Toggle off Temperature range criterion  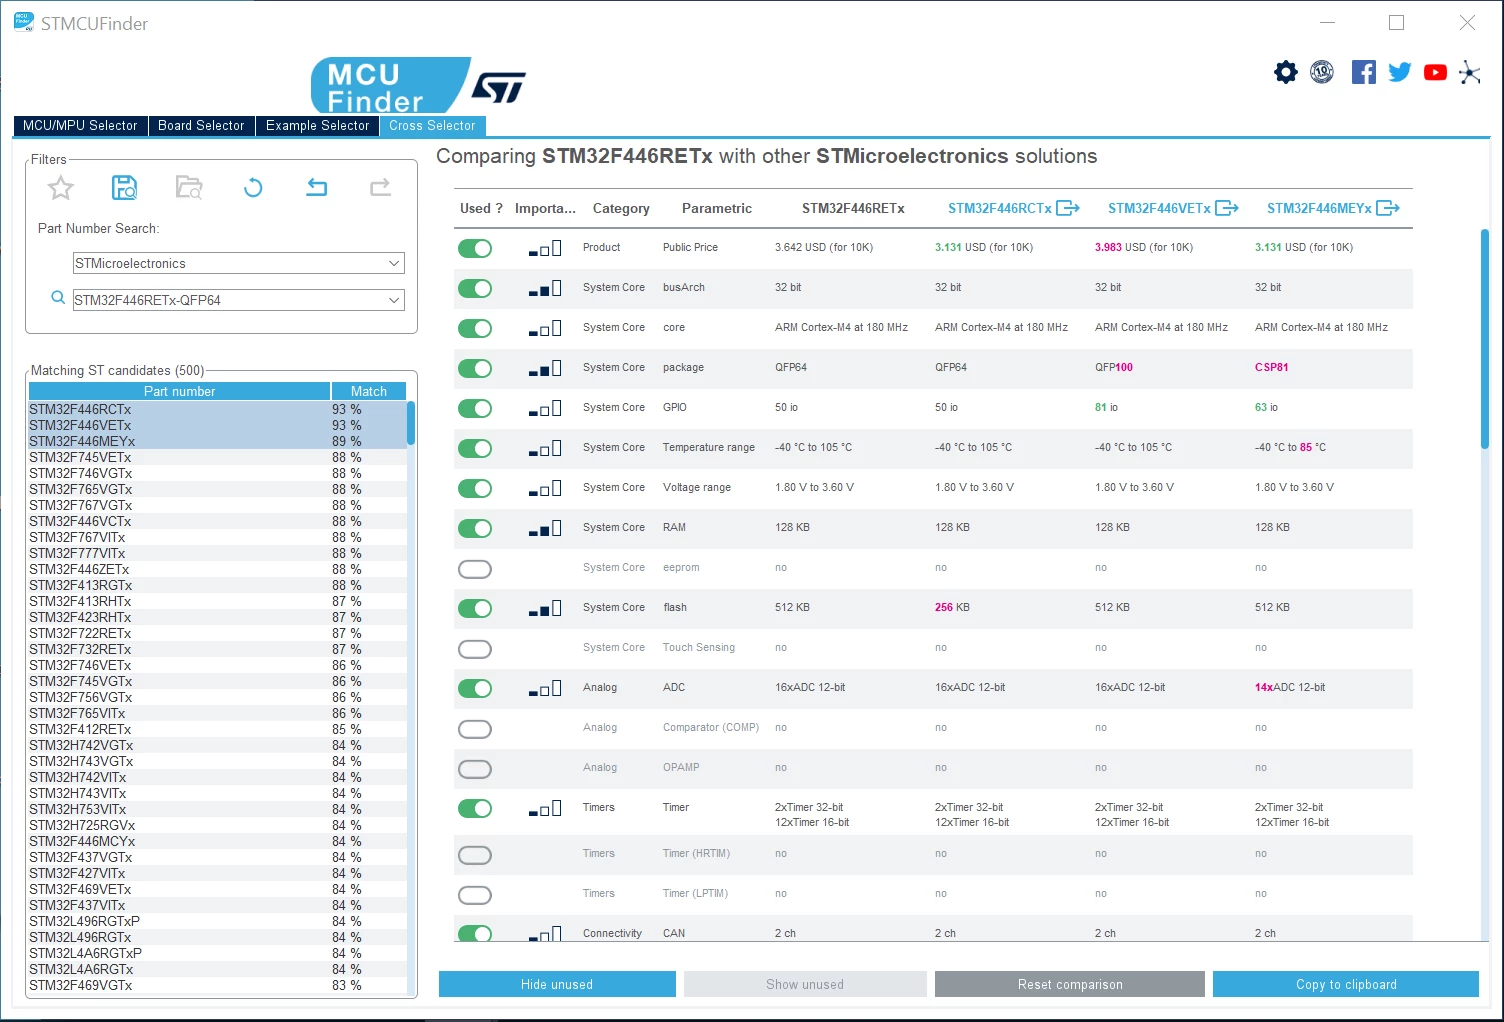point(475,448)
